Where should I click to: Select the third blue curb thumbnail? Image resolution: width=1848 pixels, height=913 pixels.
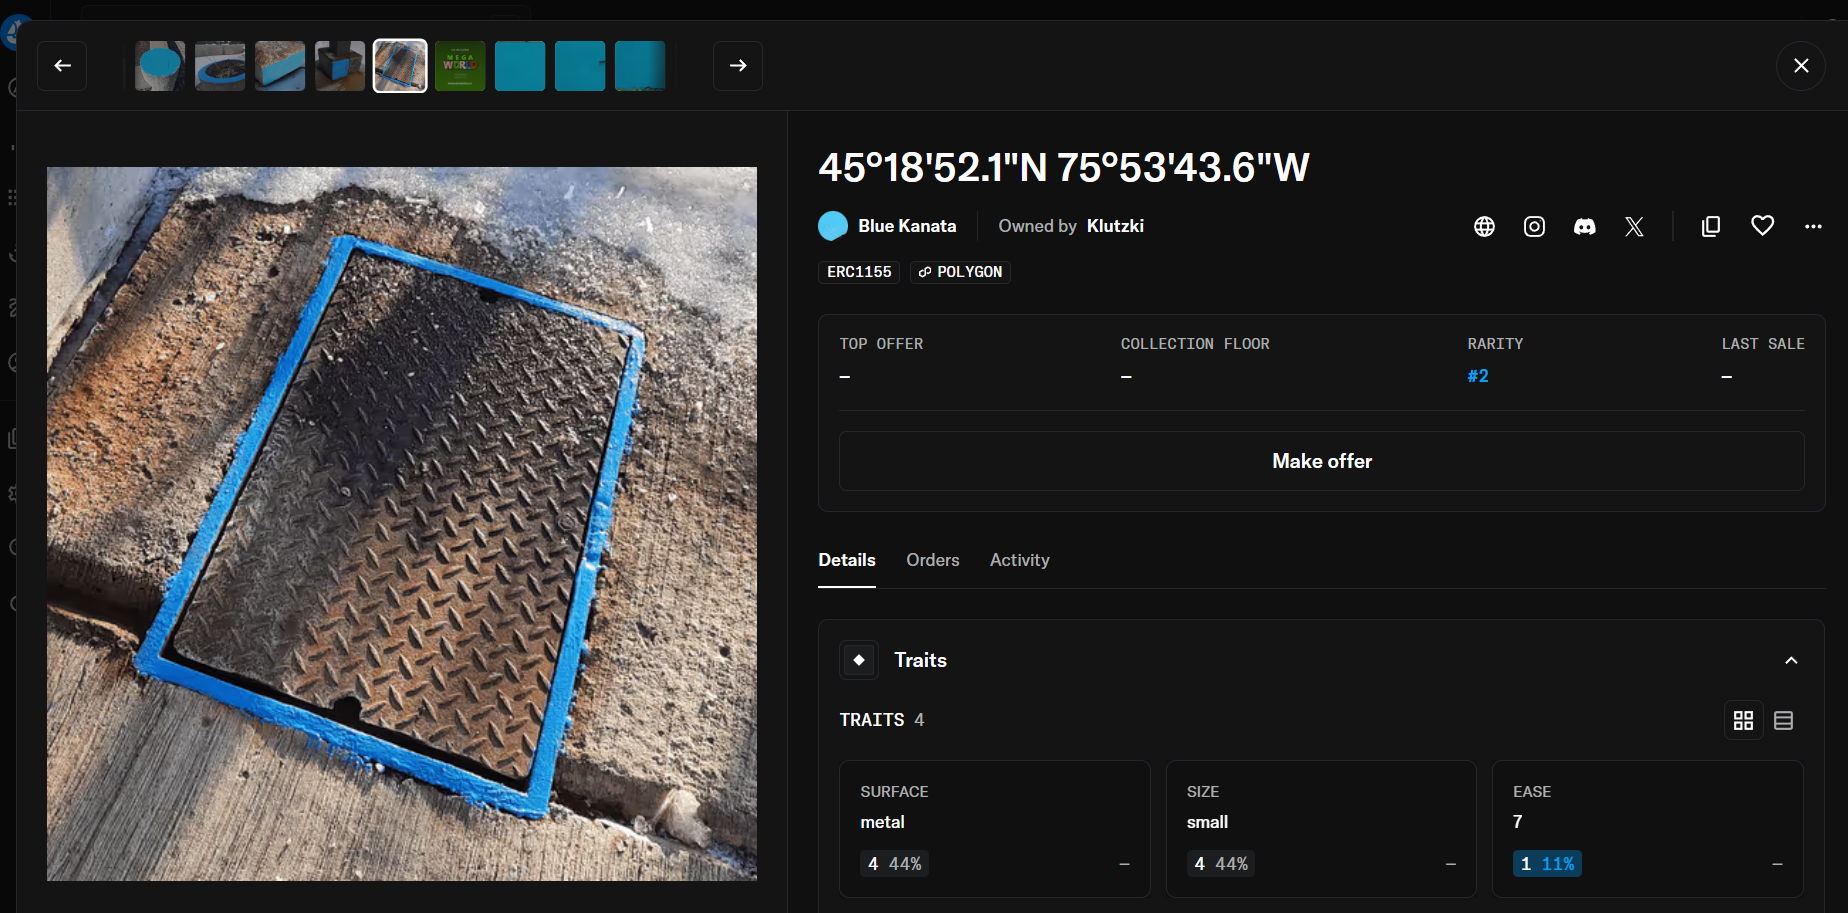point(280,66)
